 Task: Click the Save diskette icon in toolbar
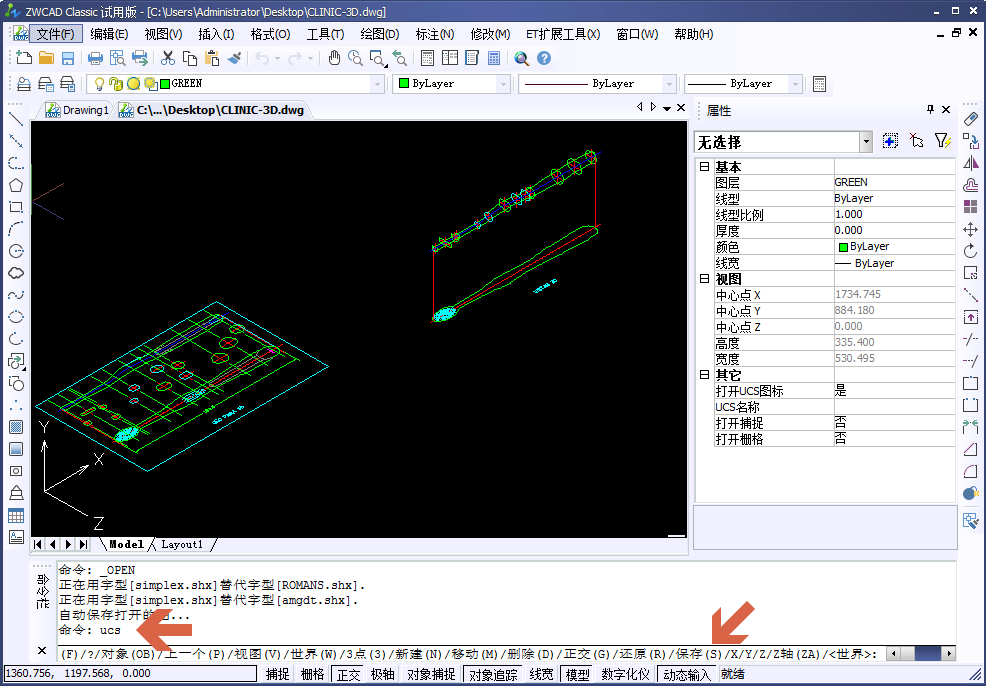tap(68, 59)
